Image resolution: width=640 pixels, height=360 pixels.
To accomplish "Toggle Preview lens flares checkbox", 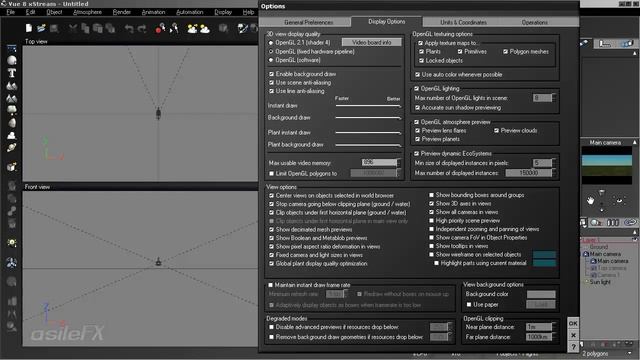I will (x=418, y=131).
